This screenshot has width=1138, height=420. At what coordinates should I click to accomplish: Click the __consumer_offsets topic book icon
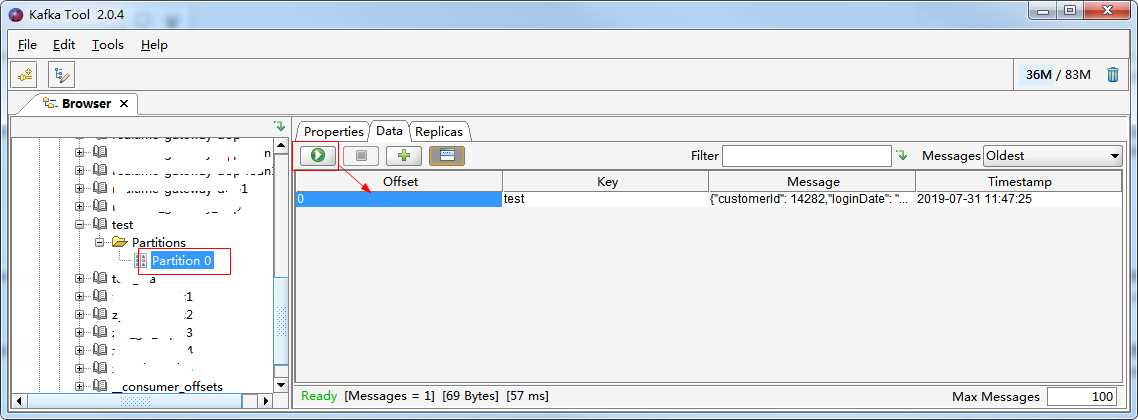pos(100,386)
